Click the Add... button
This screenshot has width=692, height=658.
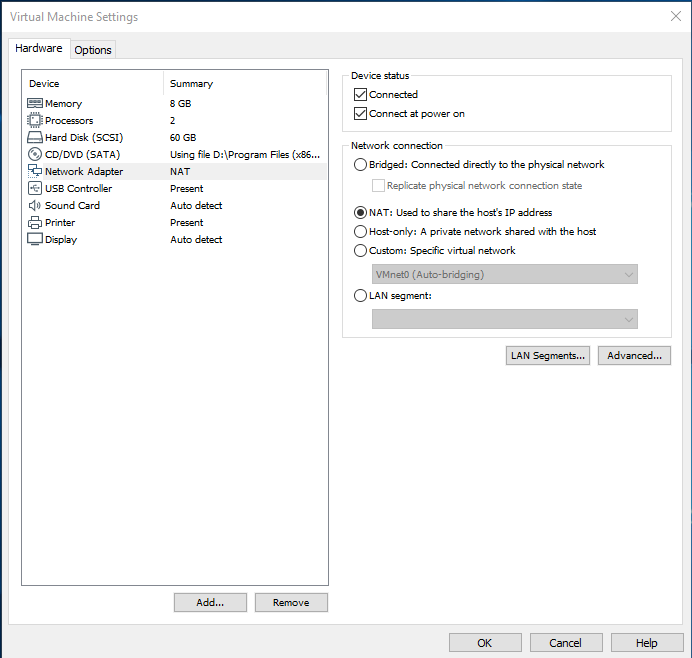[210, 602]
